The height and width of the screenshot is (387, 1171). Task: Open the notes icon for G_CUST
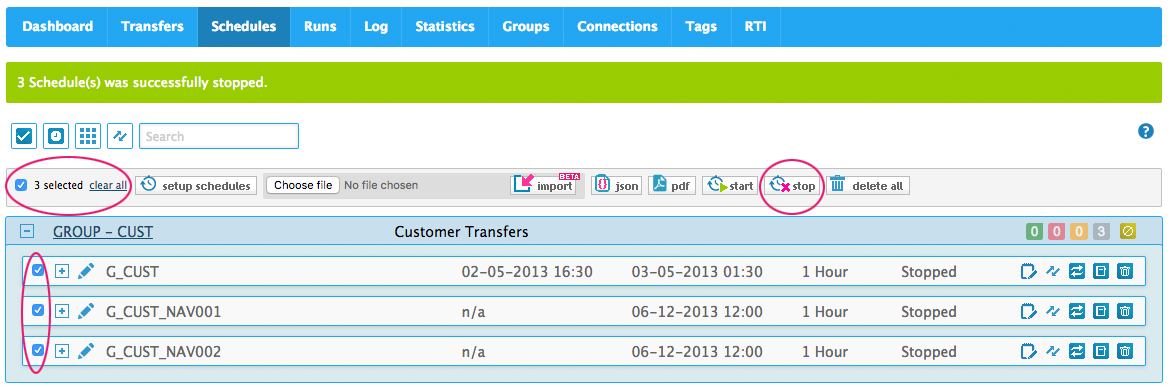[1028, 270]
